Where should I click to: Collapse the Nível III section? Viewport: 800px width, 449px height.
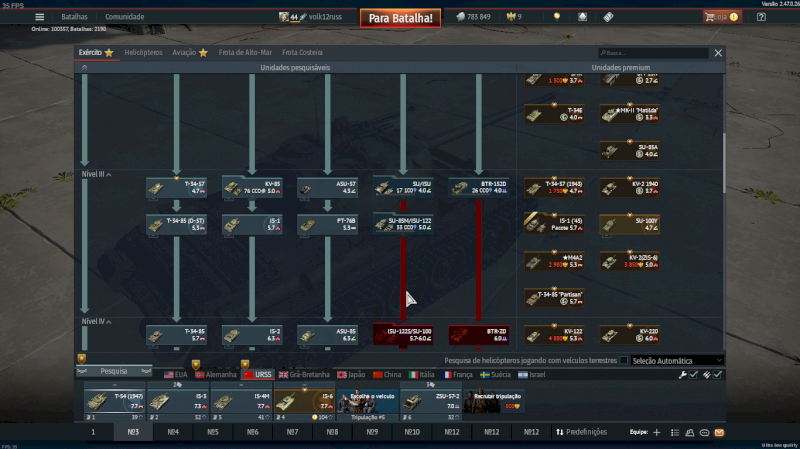[x=96, y=174]
